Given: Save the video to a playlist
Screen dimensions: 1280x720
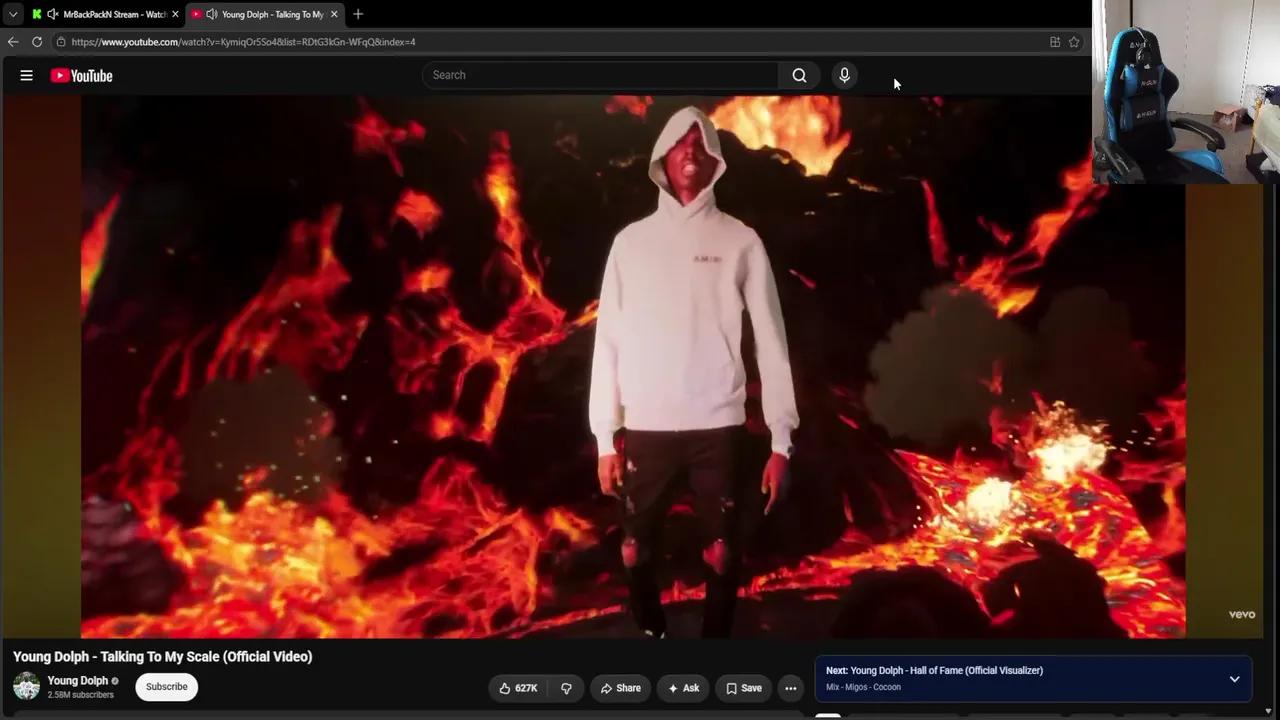Looking at the screenshot, I should tap(743, 688).
